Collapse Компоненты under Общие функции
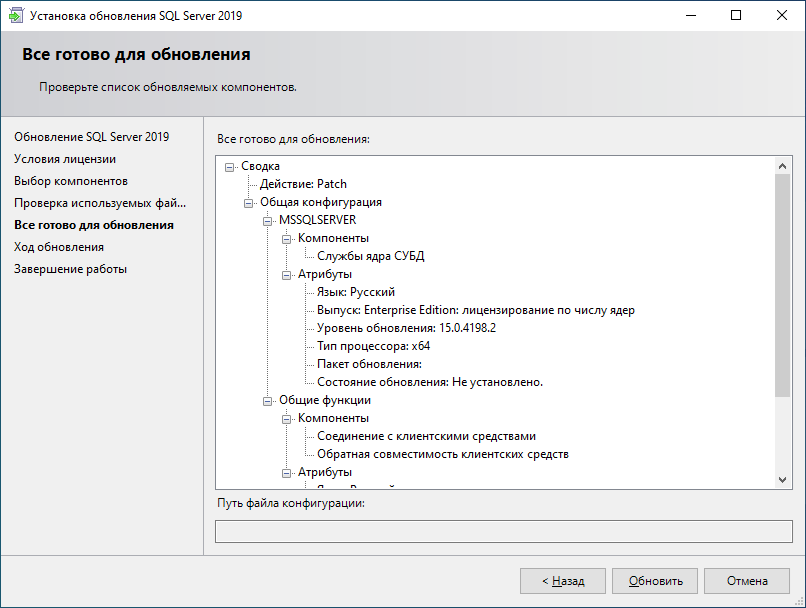Image resolution: width=806 pixels, height=608 pixels. [x=286, y=419]
